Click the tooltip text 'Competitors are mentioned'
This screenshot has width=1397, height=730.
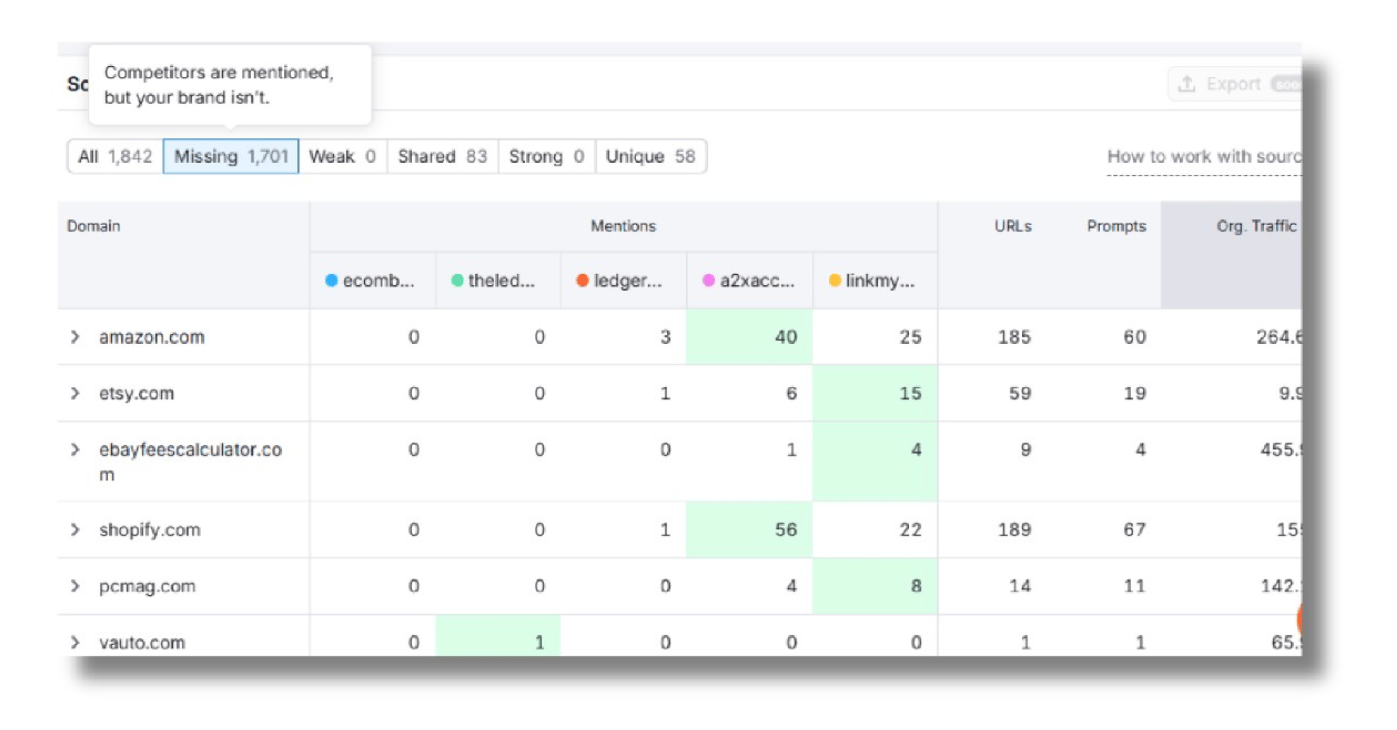point(219,73)
